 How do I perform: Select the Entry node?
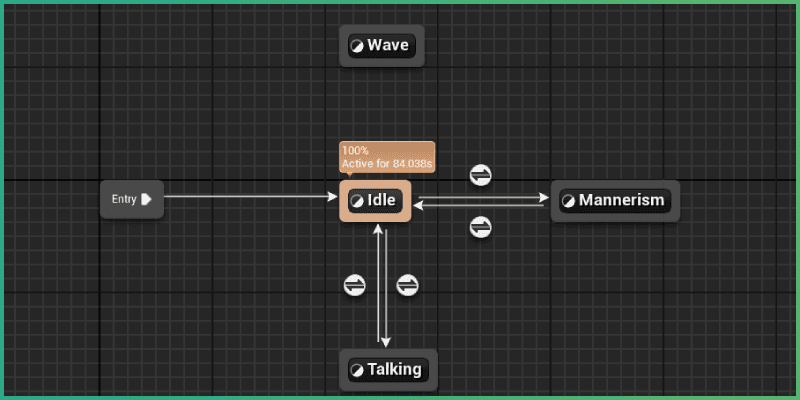click(132, 199)
